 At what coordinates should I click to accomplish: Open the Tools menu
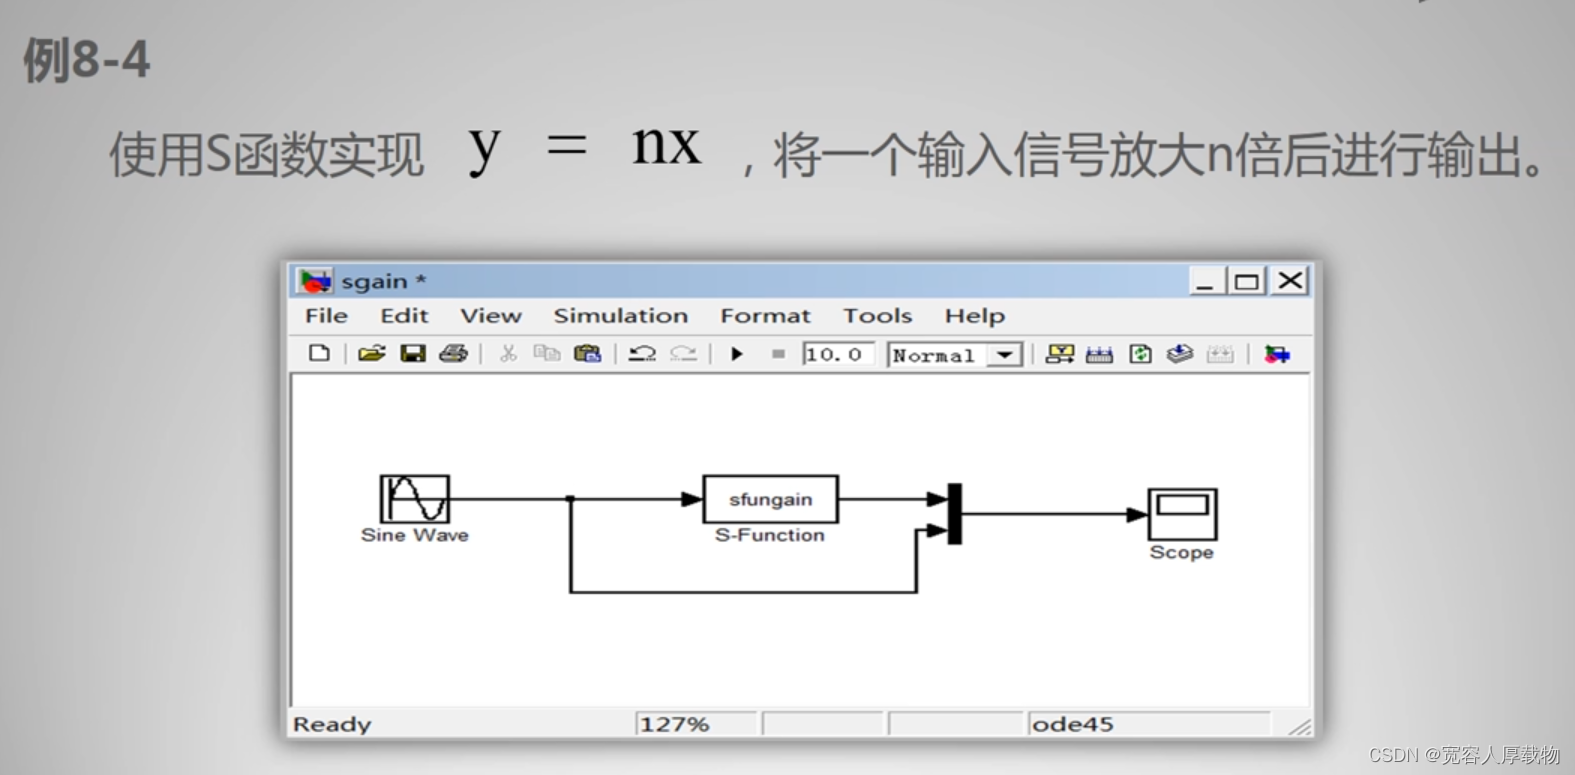tap(877, 316)
